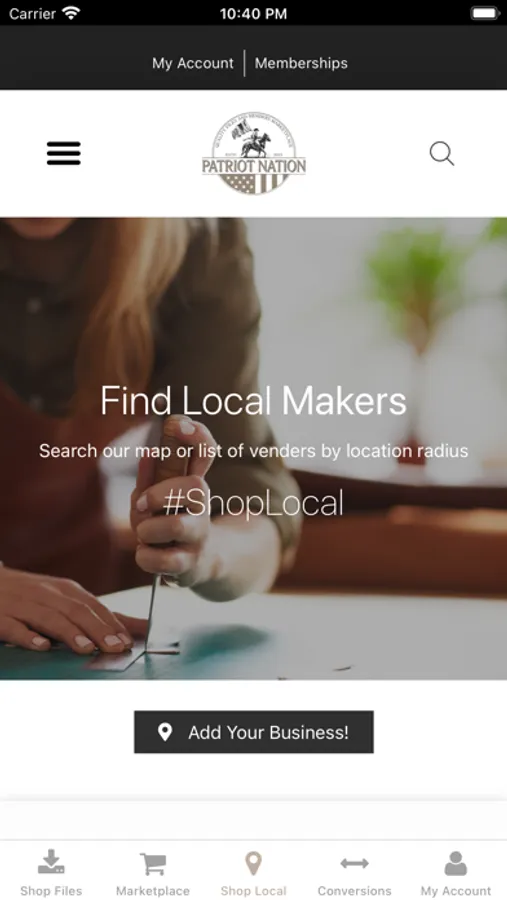Select the Shop Files tab label

pos(51,891)
